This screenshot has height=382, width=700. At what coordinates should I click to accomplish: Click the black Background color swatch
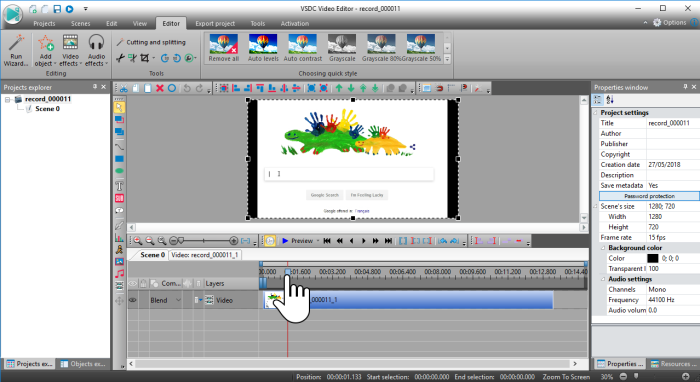653,258
